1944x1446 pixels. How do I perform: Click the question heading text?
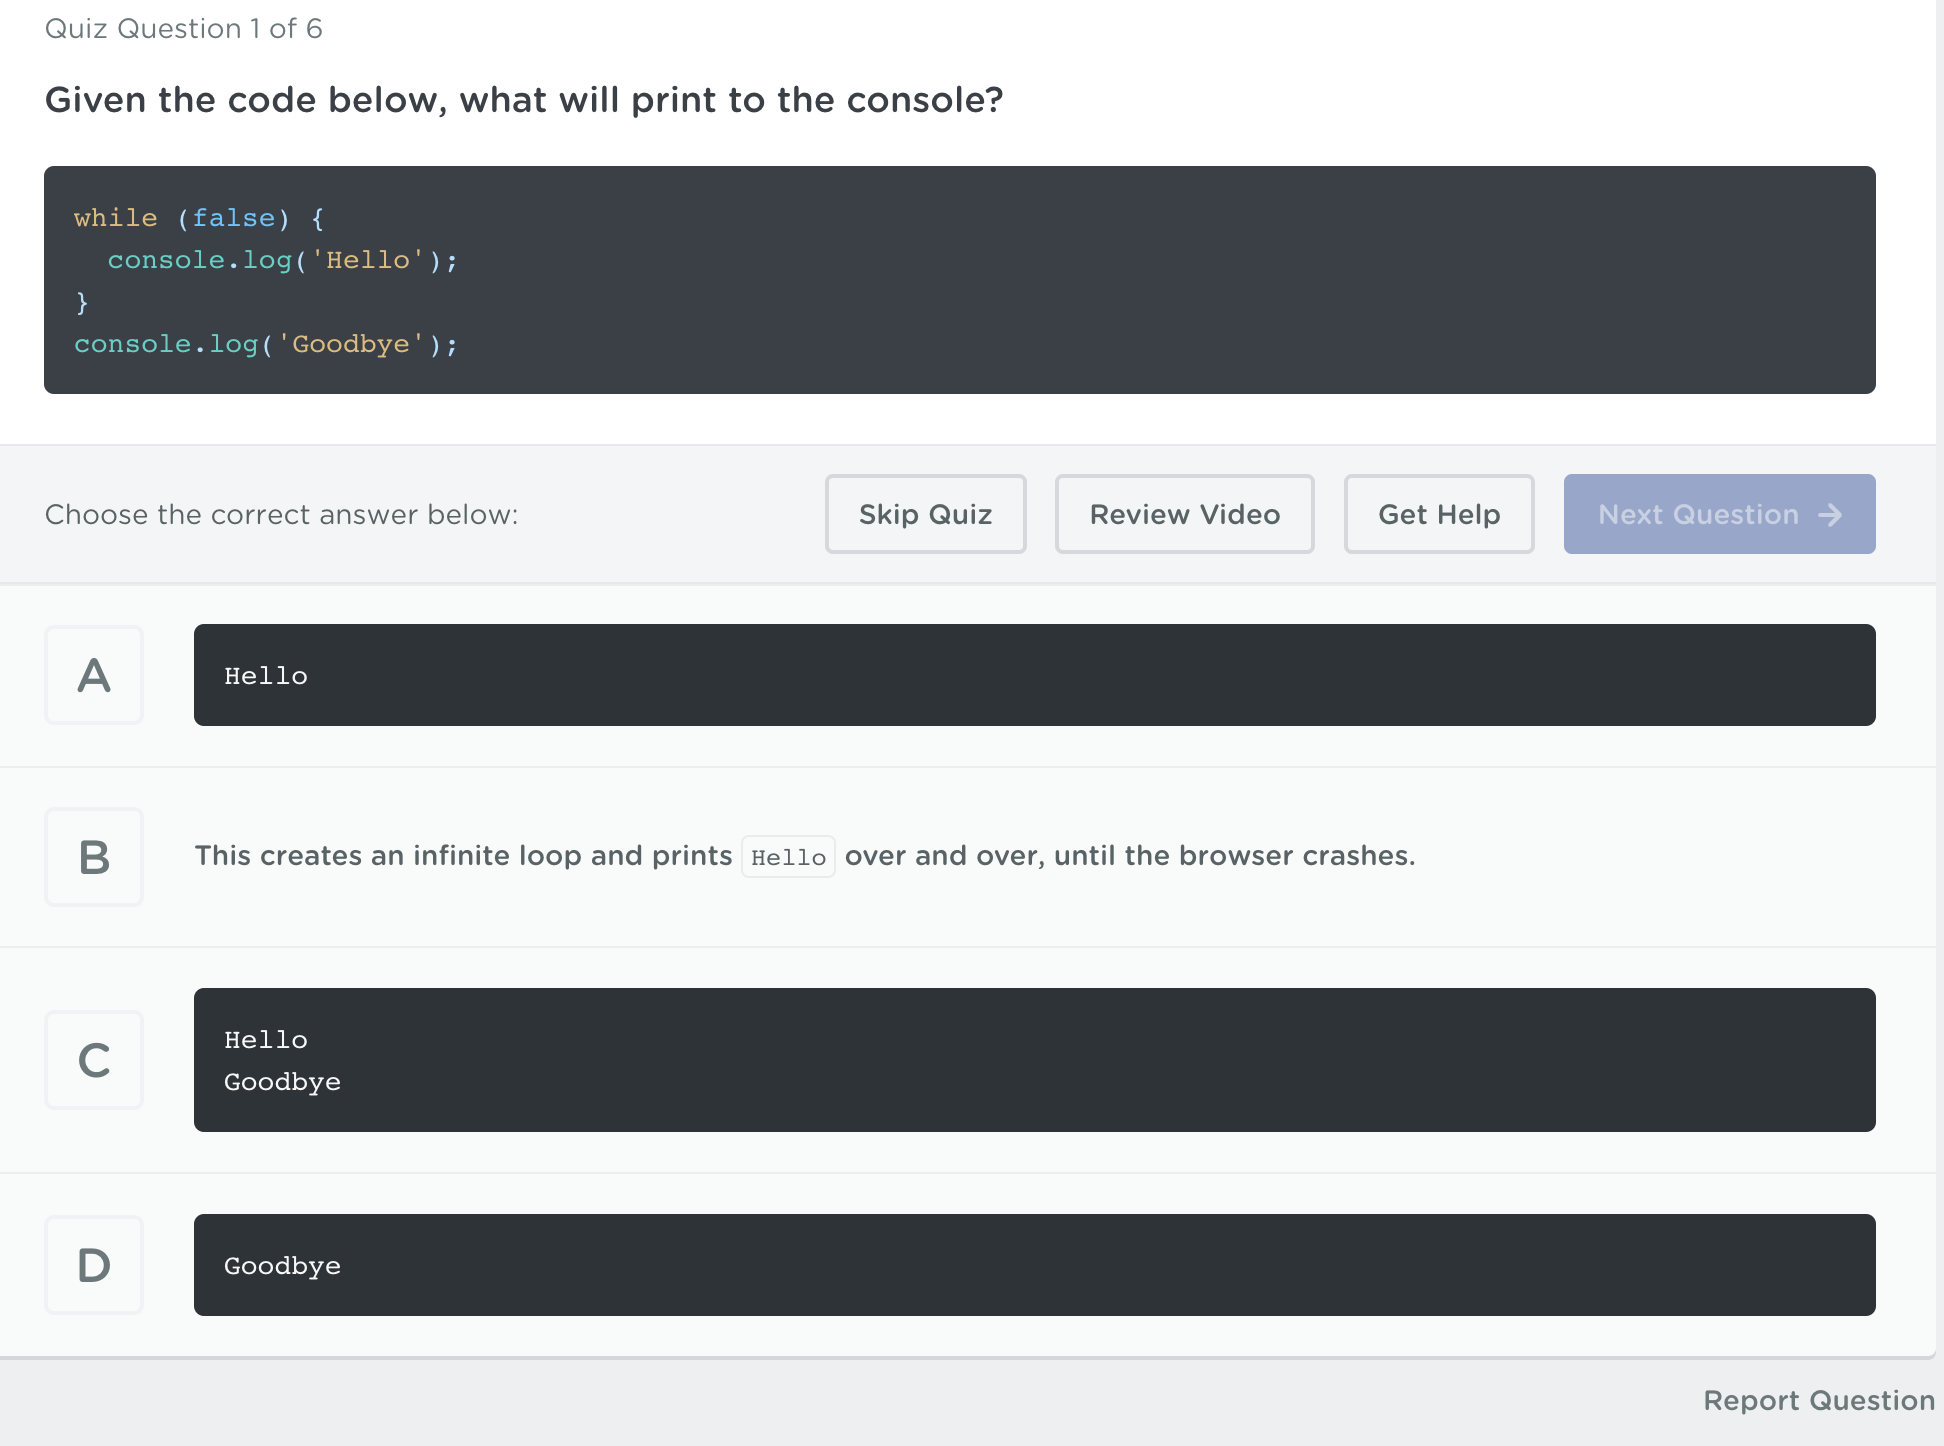coord(524,100)
